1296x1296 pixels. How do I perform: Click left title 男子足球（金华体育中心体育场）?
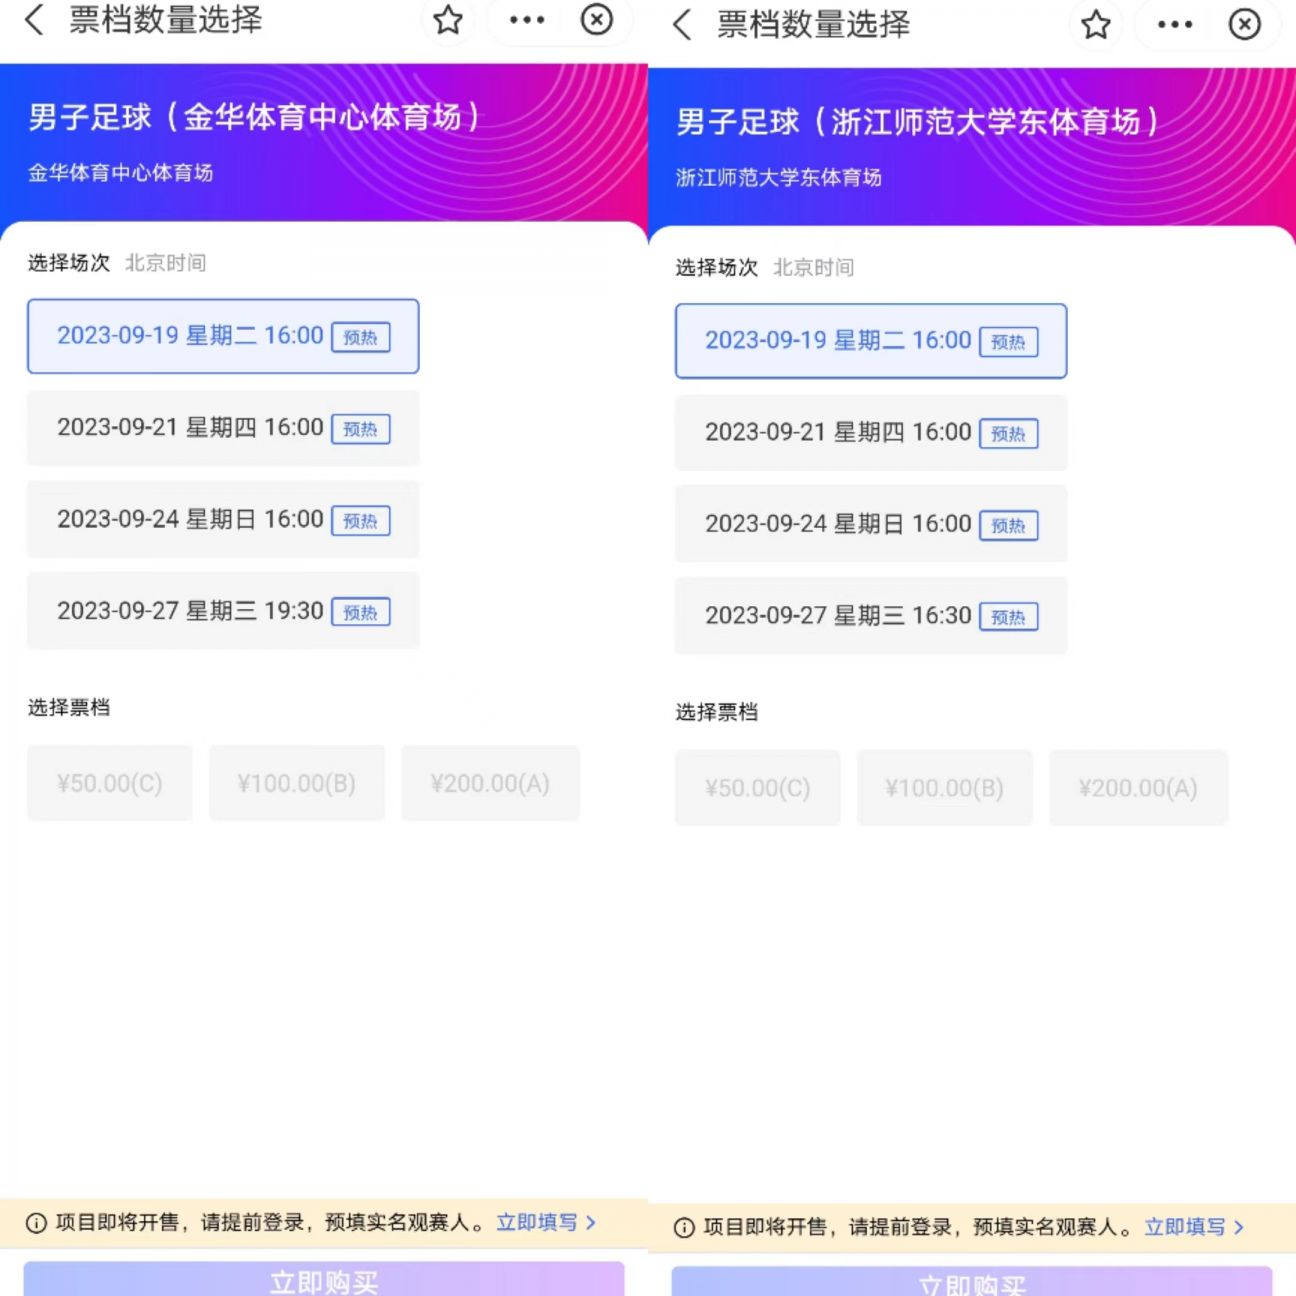click(x=256, y=117)
